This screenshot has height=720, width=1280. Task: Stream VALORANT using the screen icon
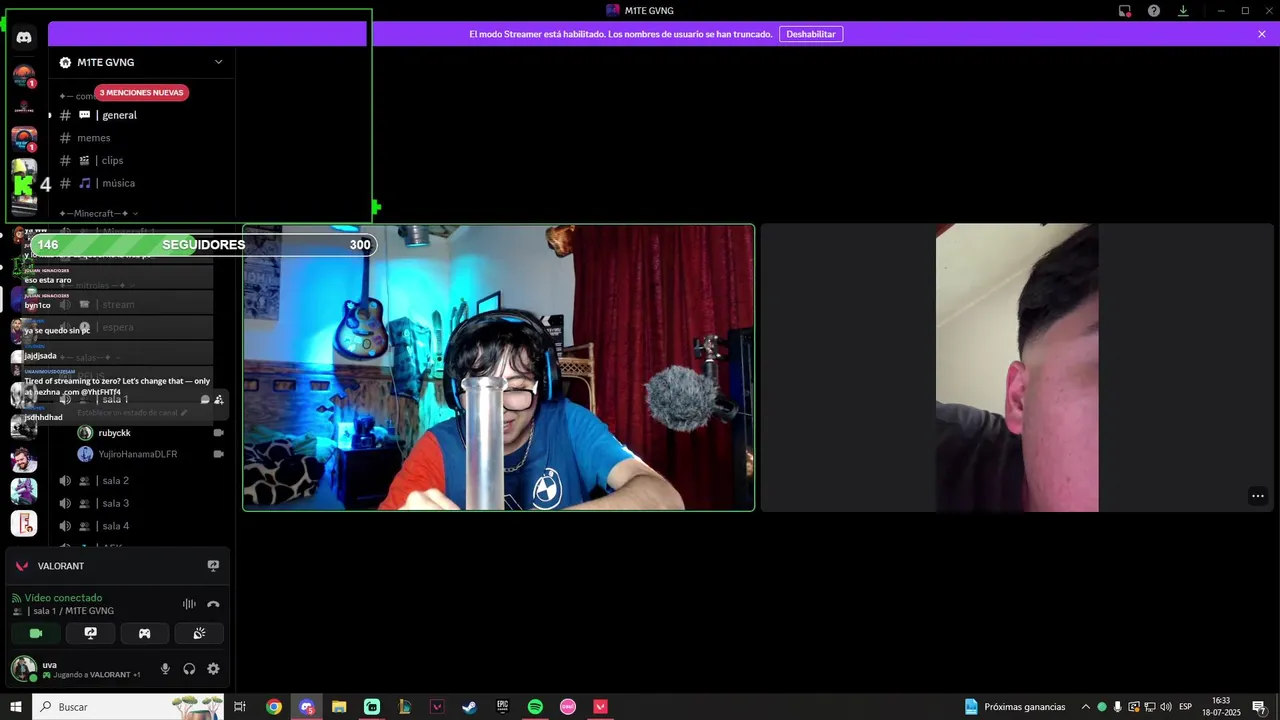(x=213, y=566)
